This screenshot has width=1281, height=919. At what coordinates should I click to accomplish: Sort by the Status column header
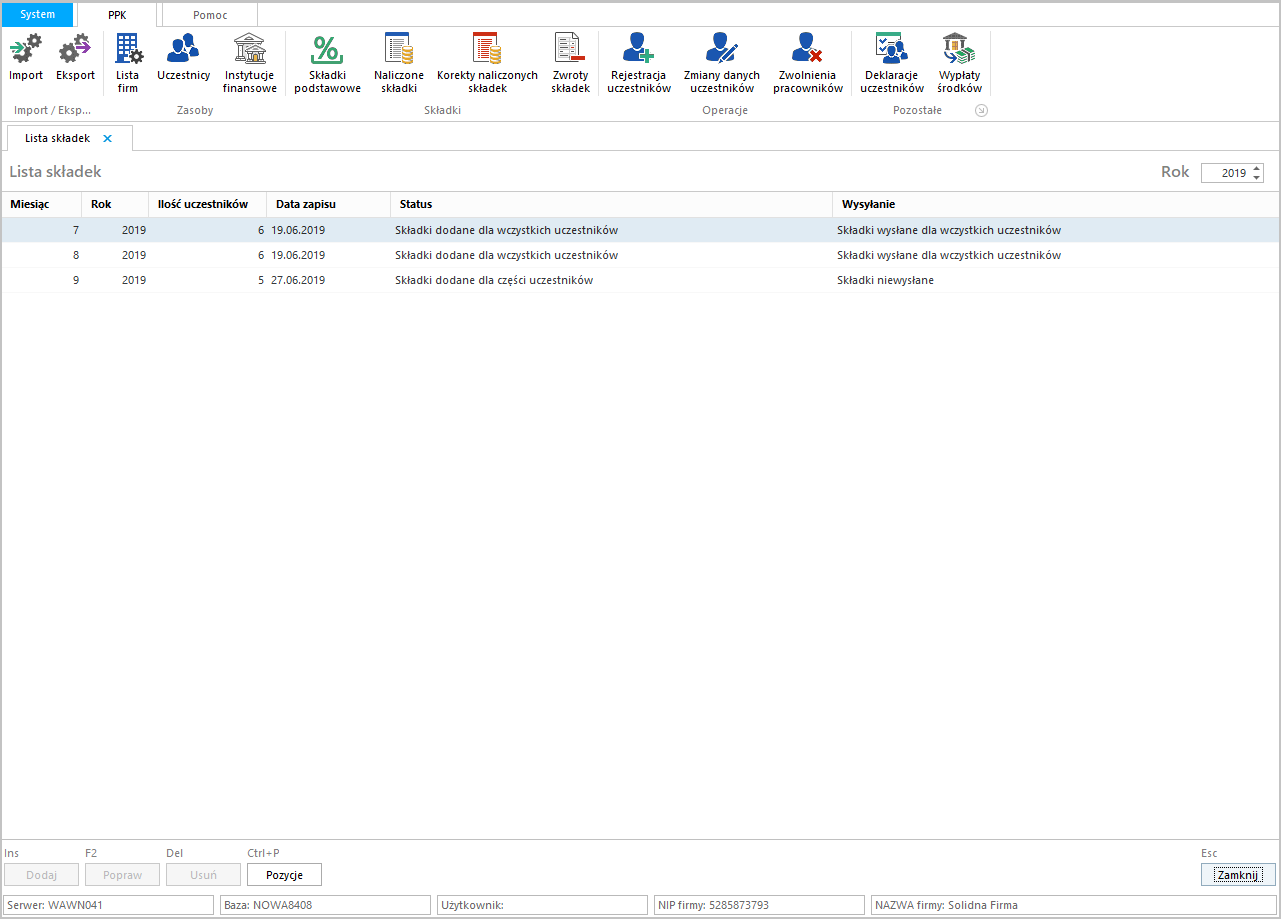(611, 204)
